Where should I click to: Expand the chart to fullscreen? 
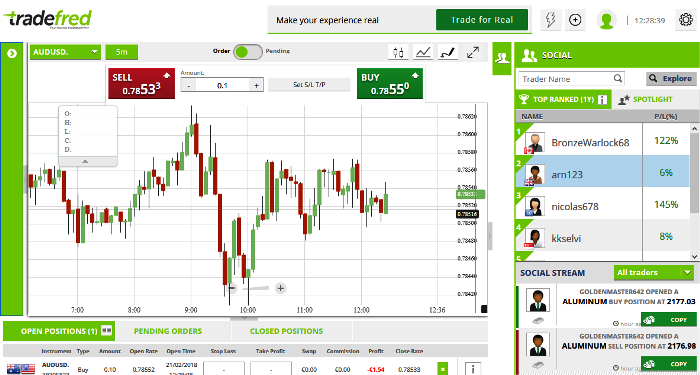pyautogui.click(x=473, y=52)
